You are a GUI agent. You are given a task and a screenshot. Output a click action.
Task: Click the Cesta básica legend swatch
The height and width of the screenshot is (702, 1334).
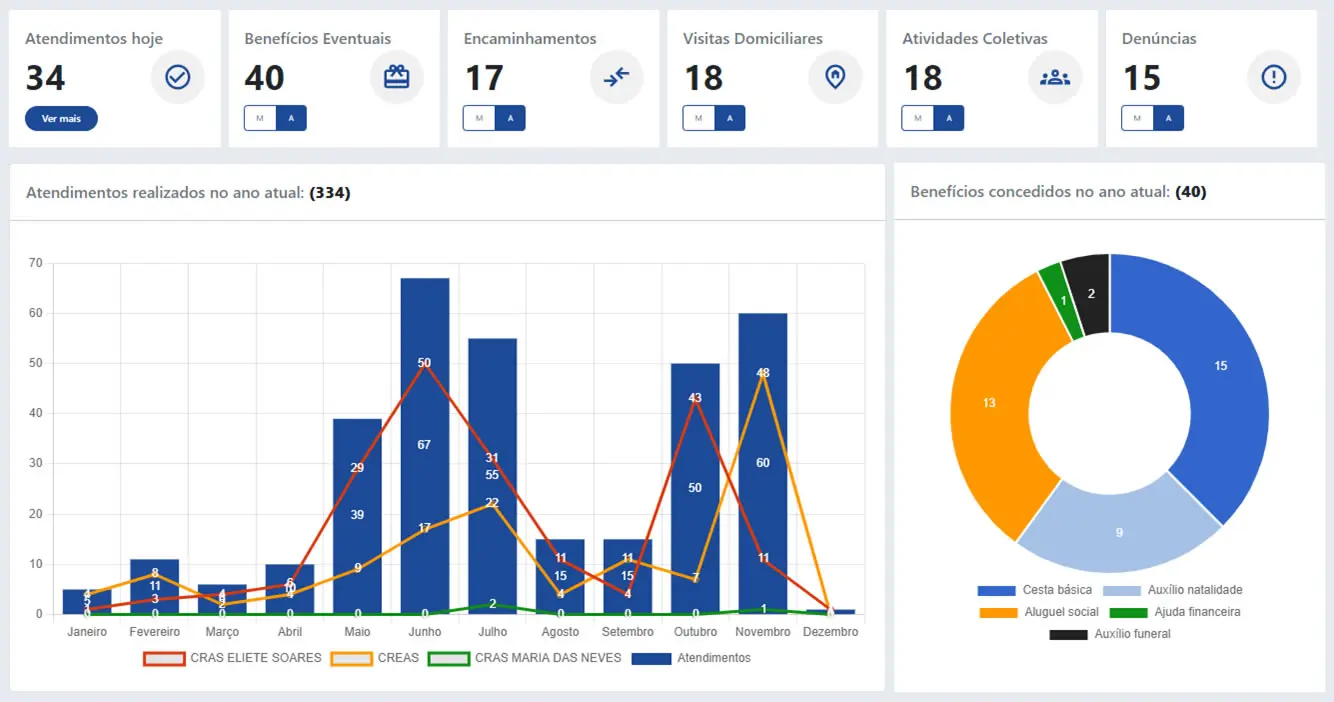tap(996, 590)
